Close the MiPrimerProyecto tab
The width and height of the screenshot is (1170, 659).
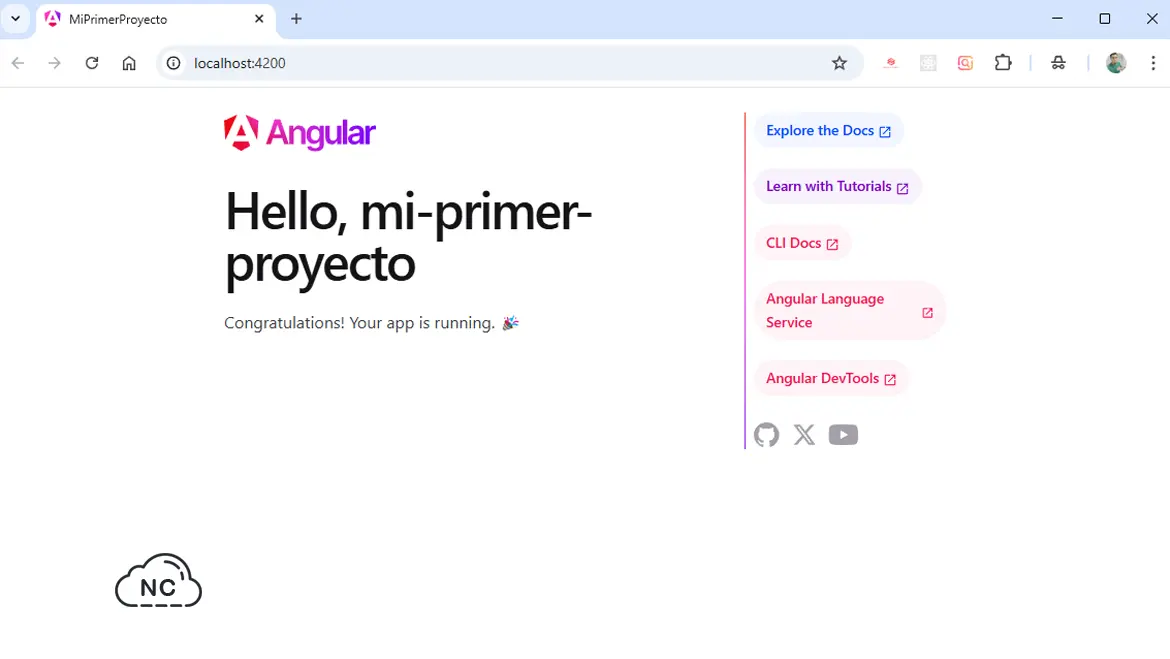[259, 19]
